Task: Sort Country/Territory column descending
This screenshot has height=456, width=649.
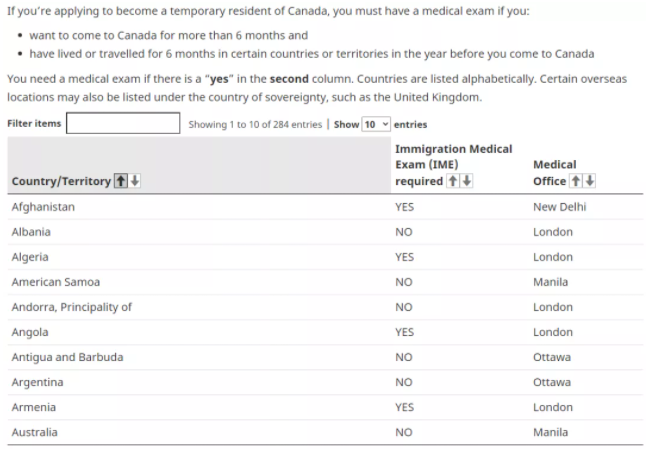Action: pyautogui.click(x=135, y=181)
